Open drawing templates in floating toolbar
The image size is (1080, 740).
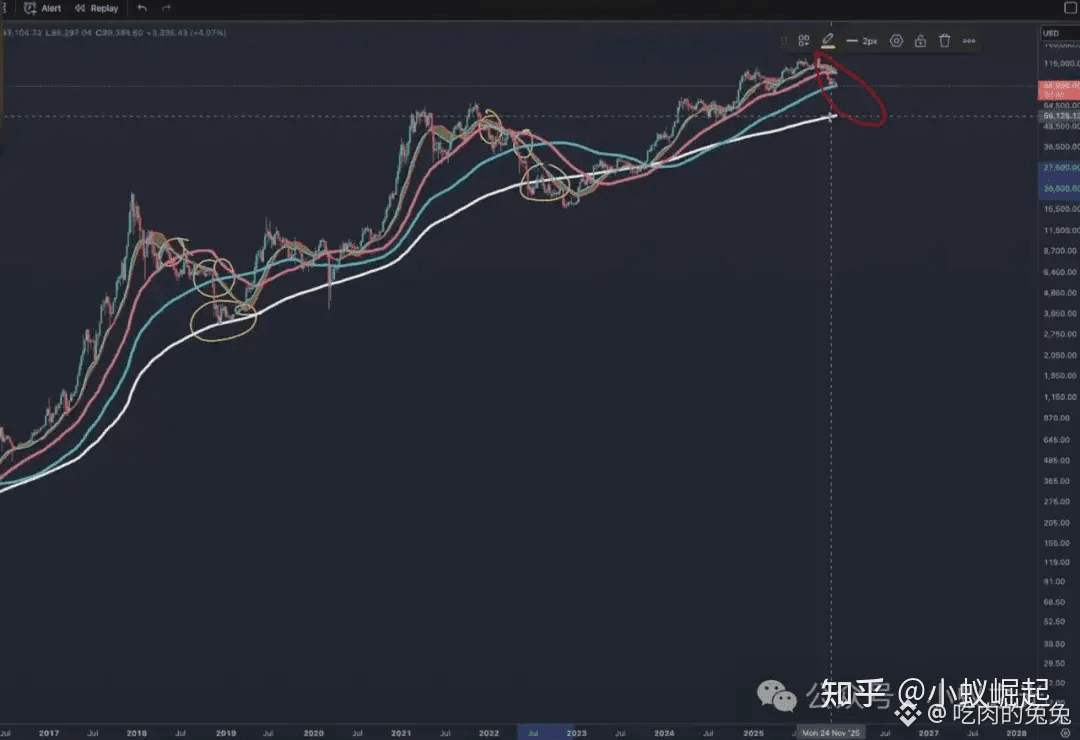804,41
